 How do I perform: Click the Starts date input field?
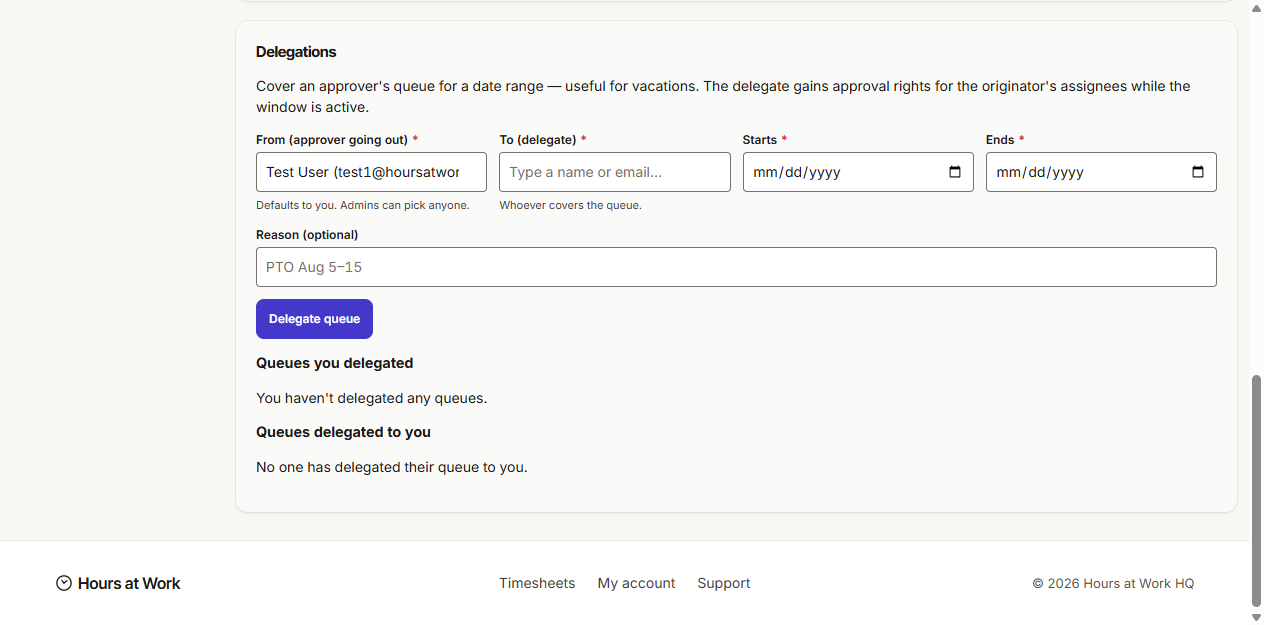[x=858, y=172]
